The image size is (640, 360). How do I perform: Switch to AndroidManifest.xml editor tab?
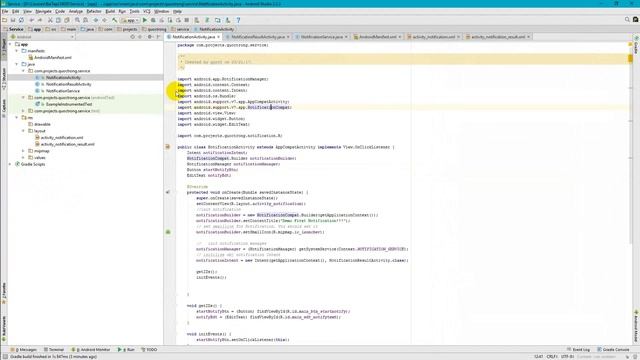[378, 37]
